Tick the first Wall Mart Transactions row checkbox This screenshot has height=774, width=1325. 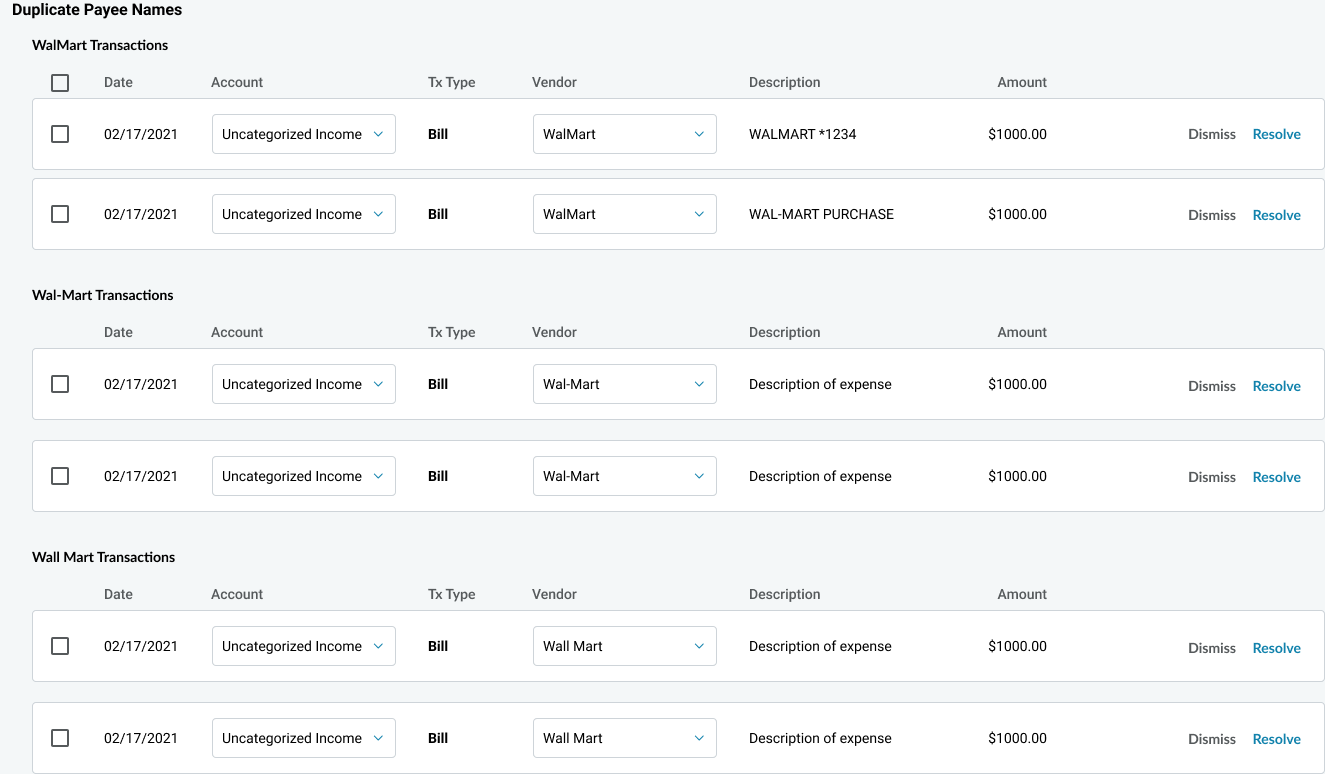tap(60, 646)
